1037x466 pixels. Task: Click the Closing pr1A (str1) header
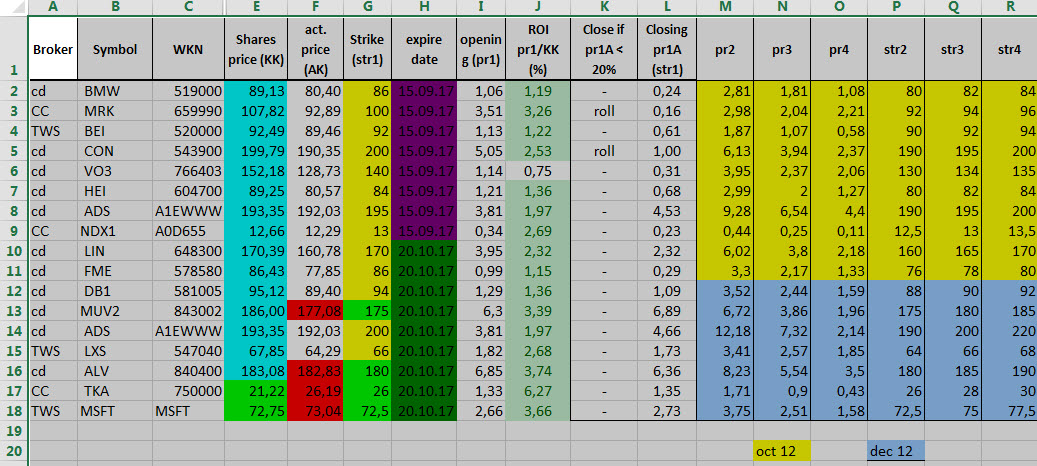(x=667, y=49)
